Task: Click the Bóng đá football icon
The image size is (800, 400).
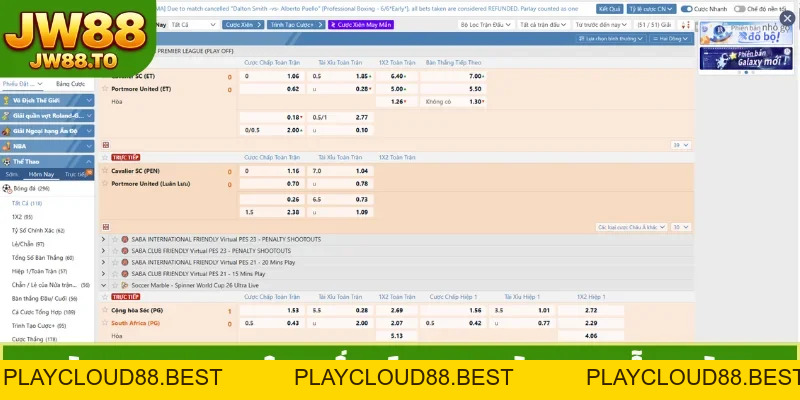Action: pos(7,189)
